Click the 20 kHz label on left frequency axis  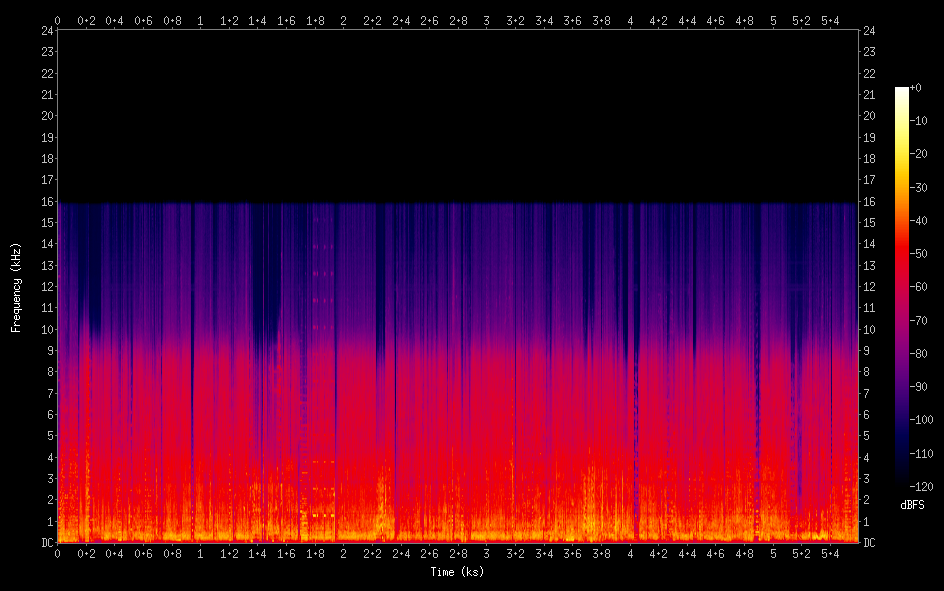click(x=46, y=116)
